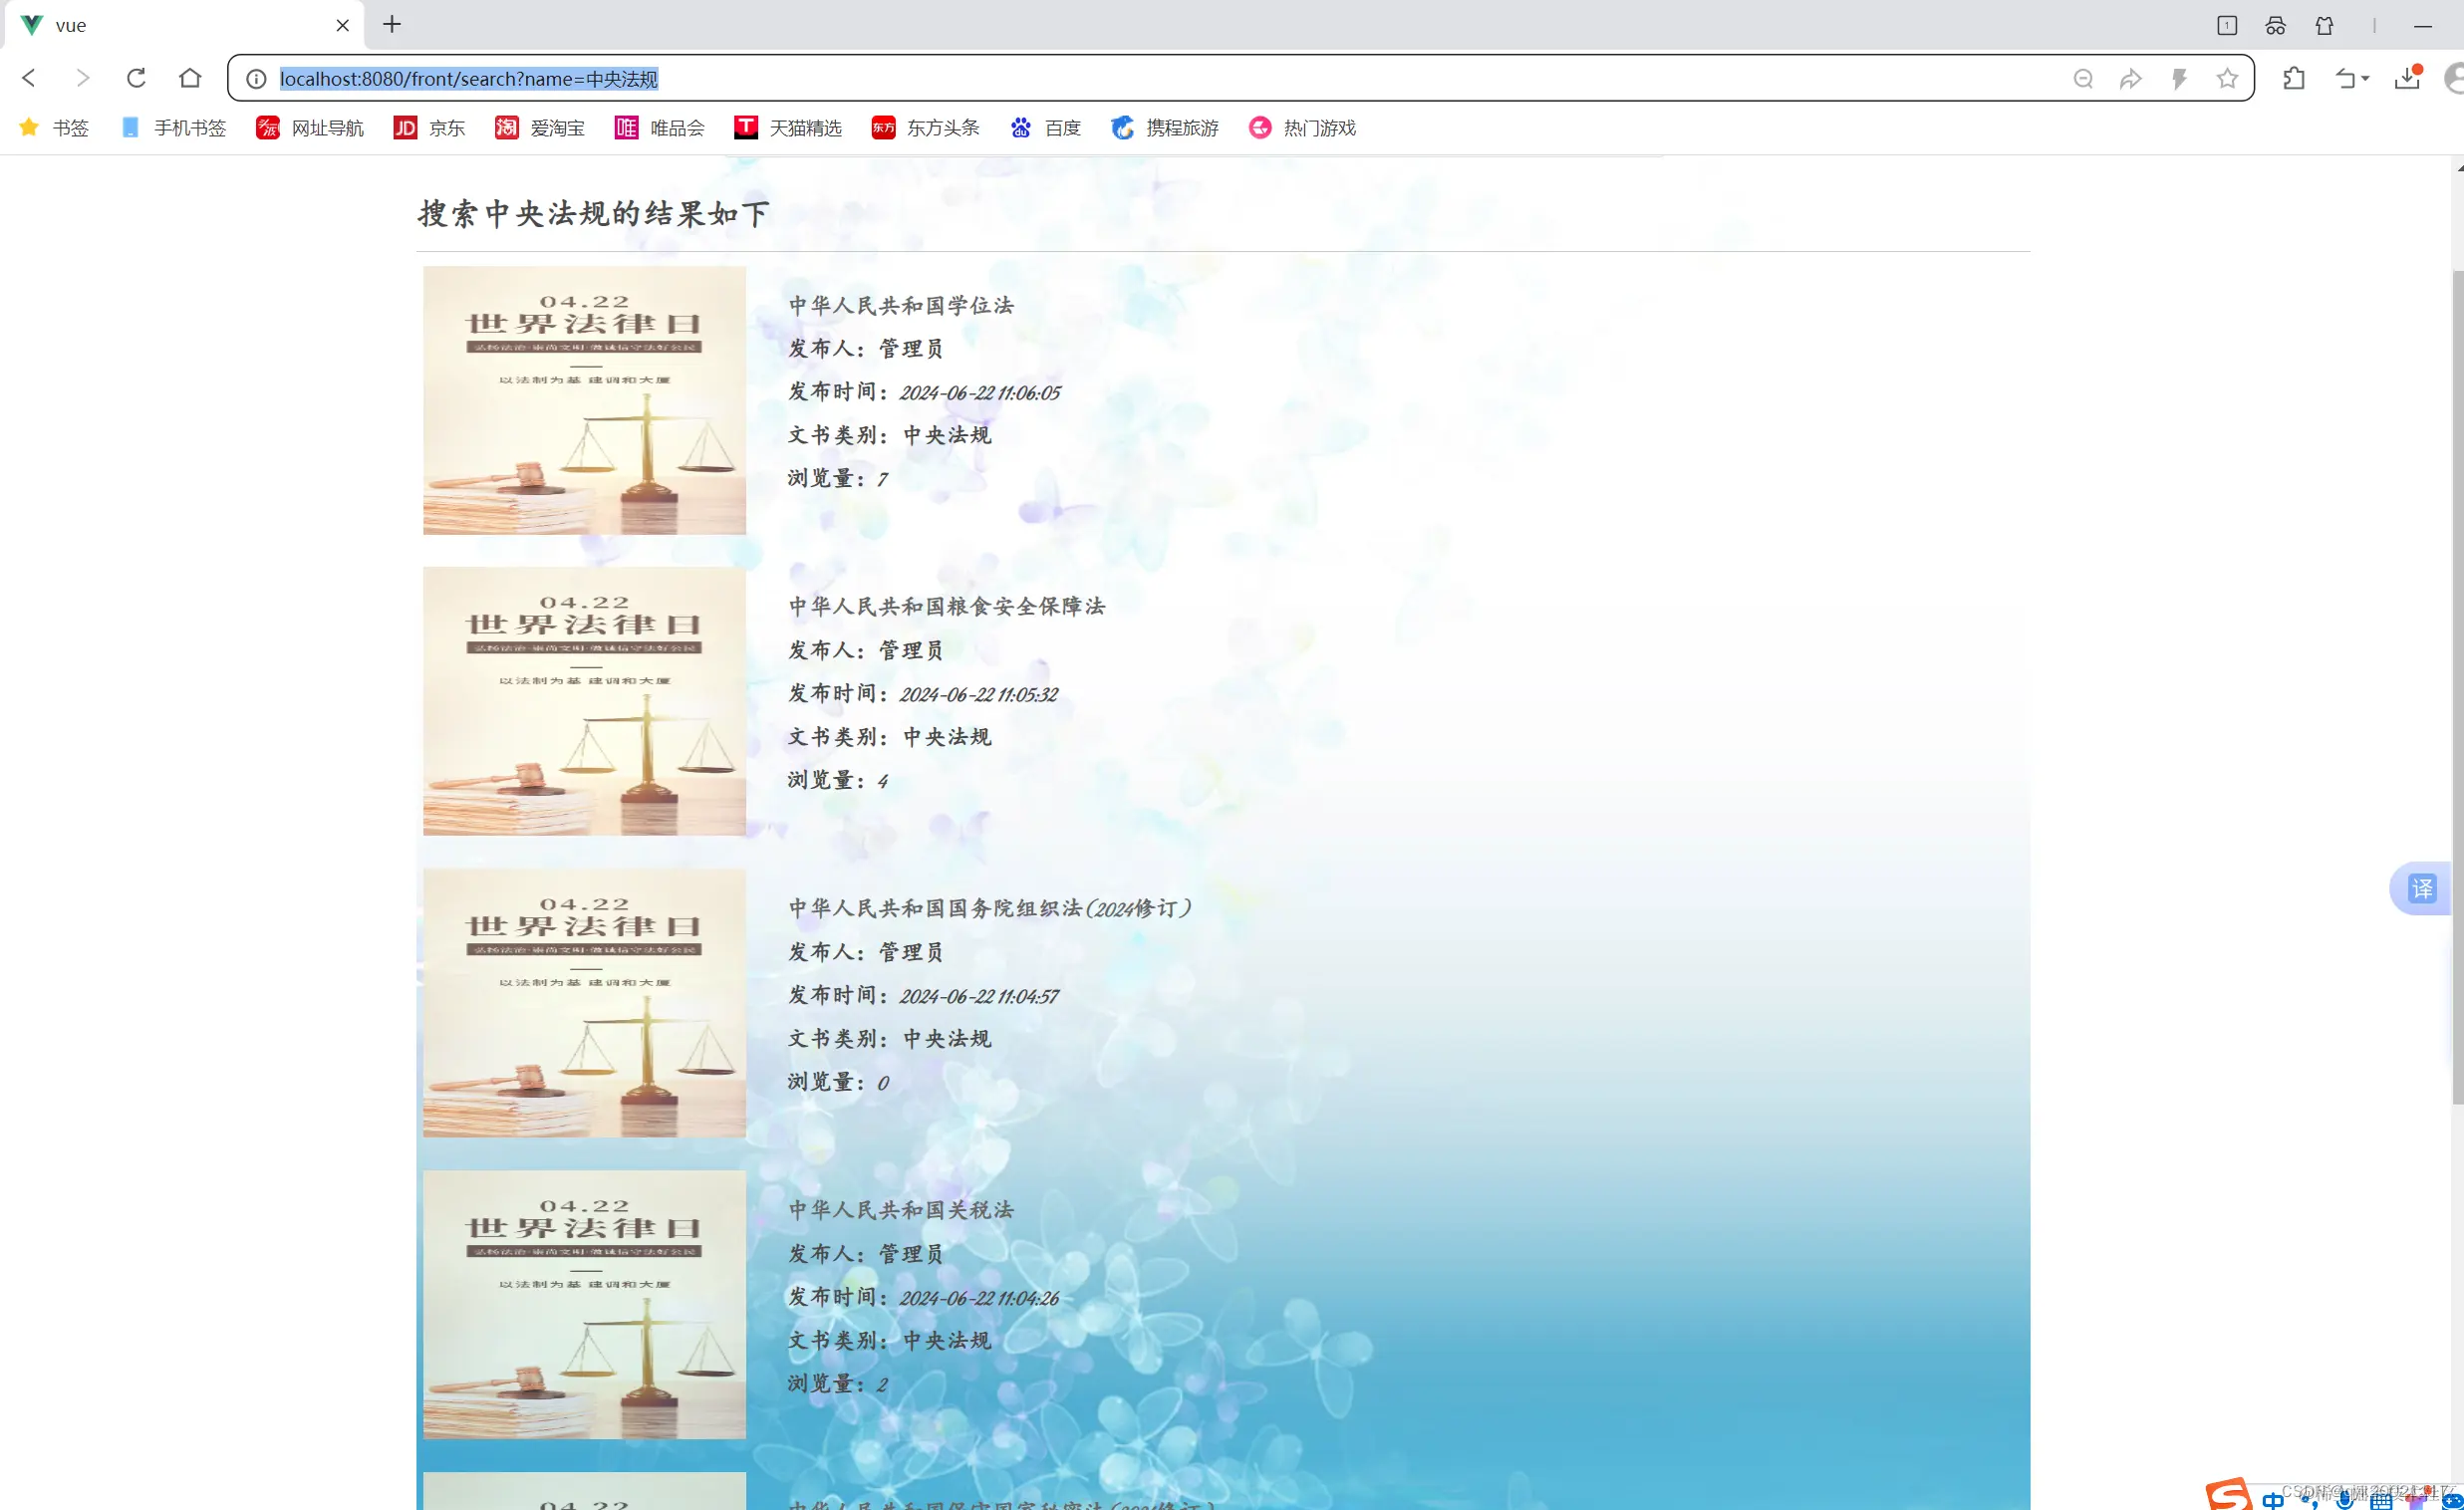The image size is (2464, 1510).
Task: Click the Sogou input method S icon
Action: click(2229, 1494)
